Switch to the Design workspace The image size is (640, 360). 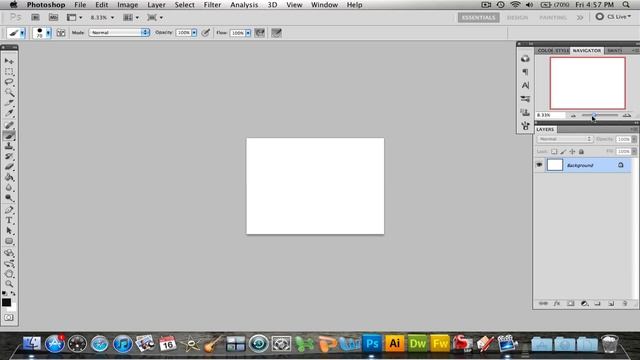tap(517, 18)
